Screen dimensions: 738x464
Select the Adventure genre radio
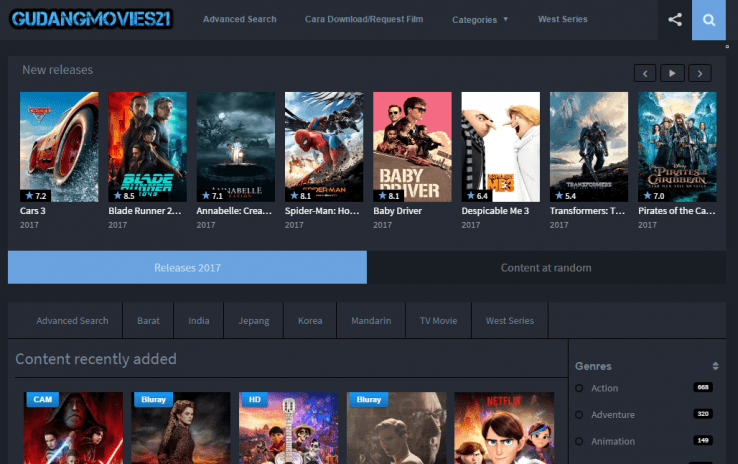(579, 415)
